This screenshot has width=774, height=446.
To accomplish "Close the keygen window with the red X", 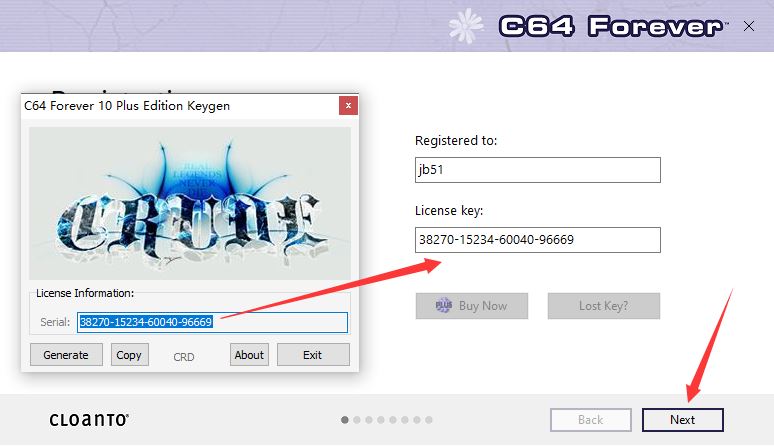I will pos(348,106).
